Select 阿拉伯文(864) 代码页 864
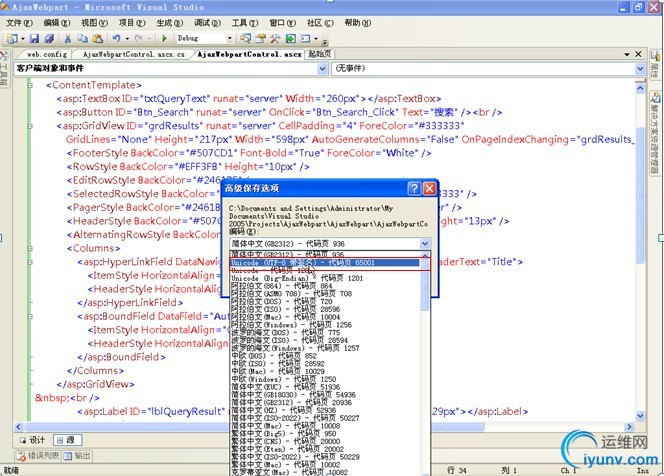The height and width of the screenshot is (476, 664). pos(326,286)
